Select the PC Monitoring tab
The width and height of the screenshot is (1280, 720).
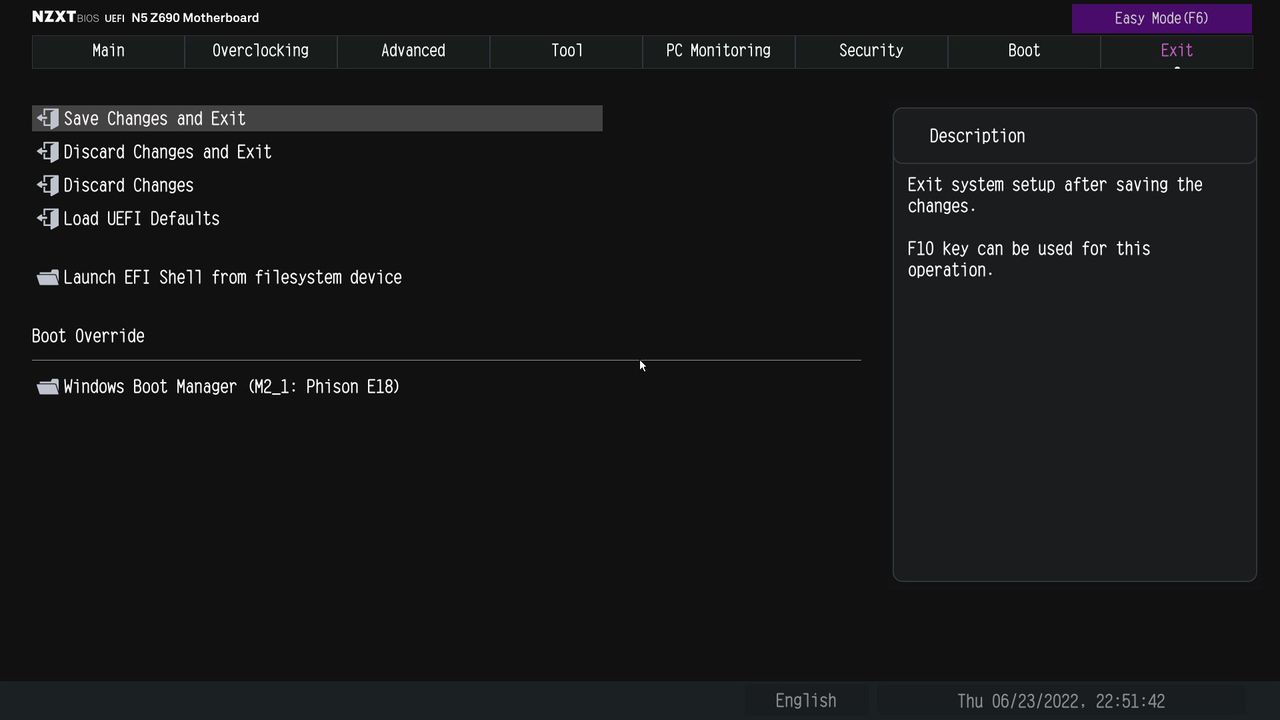tap(719, 51)
